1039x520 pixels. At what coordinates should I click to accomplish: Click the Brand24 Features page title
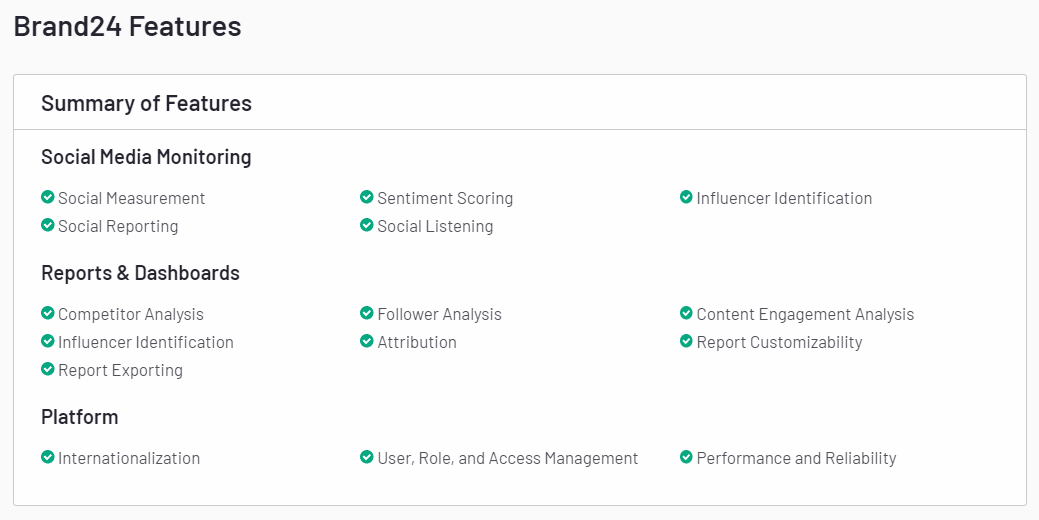[127, 27]
